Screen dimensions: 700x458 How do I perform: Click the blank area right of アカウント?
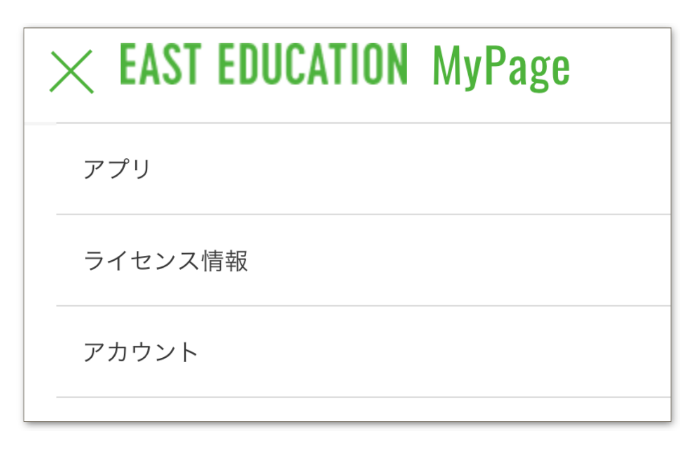[435, 352]
